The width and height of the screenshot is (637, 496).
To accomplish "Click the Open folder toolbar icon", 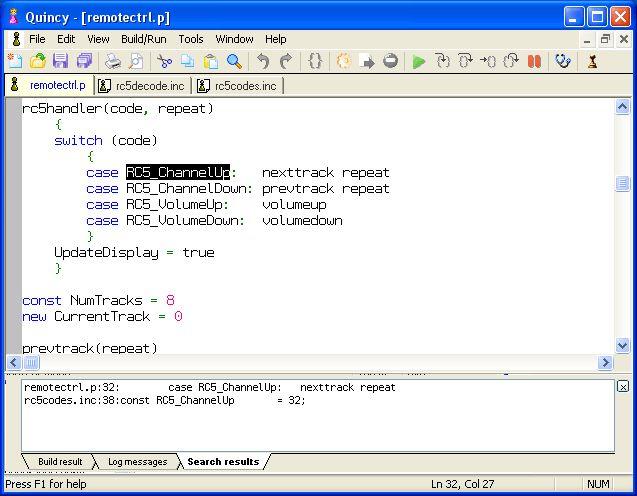I will tap(37, 62).
